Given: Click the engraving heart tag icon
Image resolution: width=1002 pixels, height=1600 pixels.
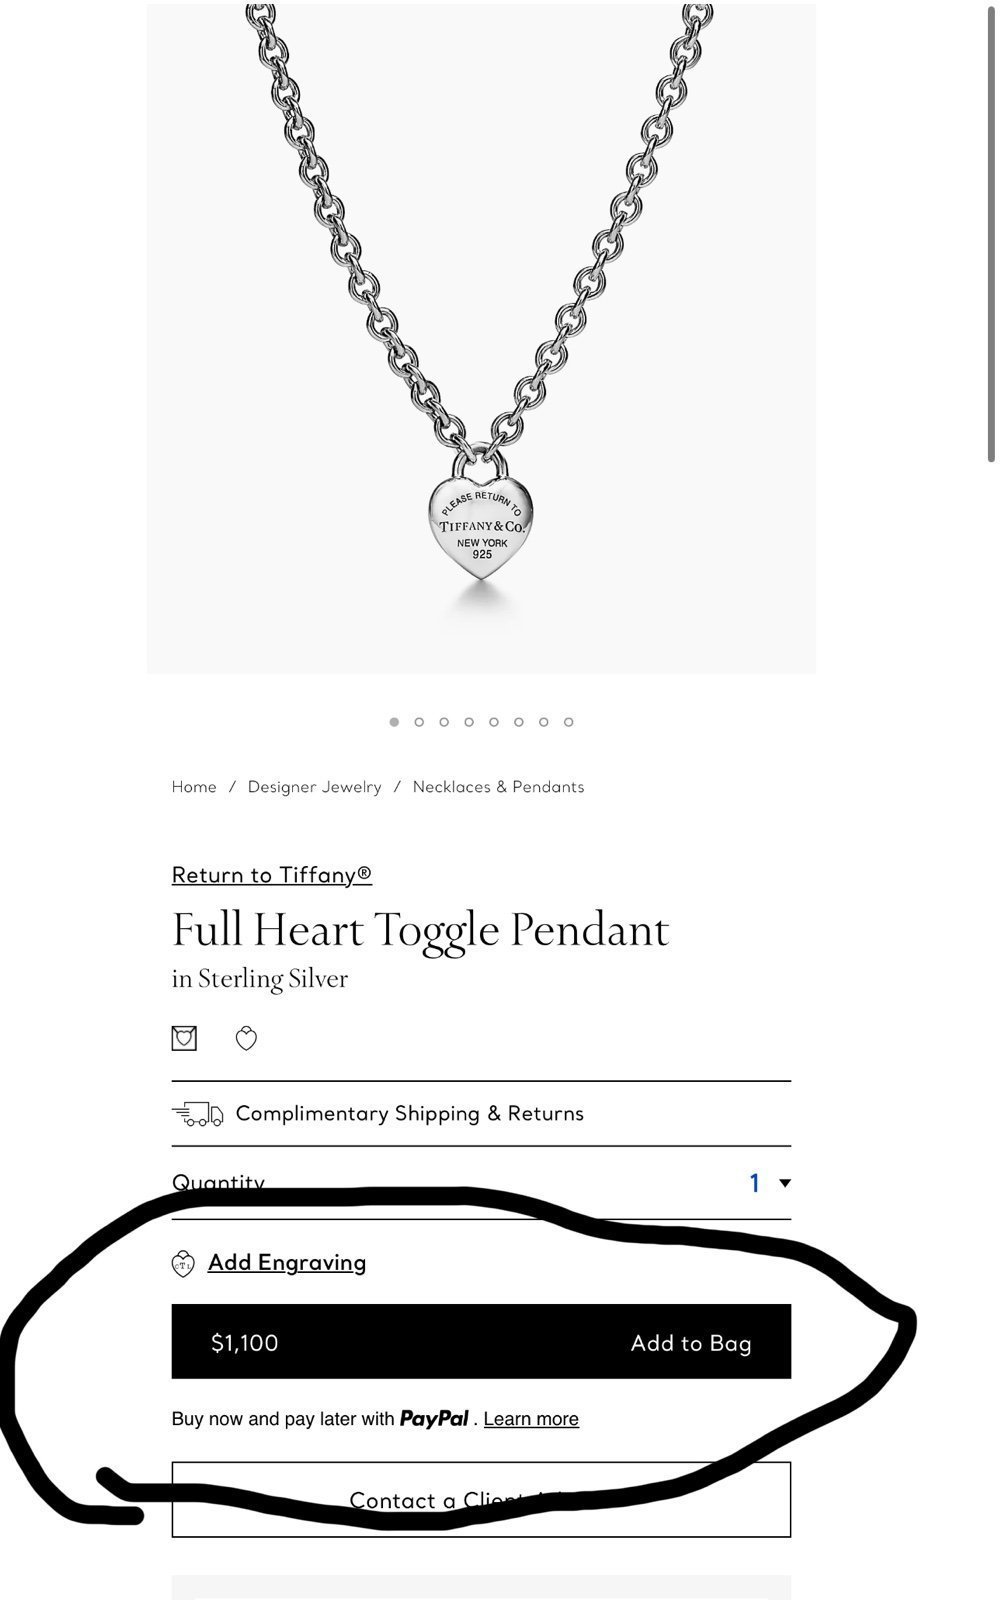Looking at the screenshot, I should tap(183, 1264).
